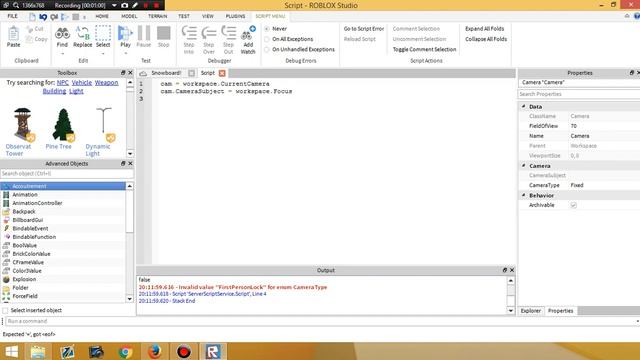This screenshot has height=360, width=640.
Task: Collapse the Camera properties section
Action: tap(524, 166)
